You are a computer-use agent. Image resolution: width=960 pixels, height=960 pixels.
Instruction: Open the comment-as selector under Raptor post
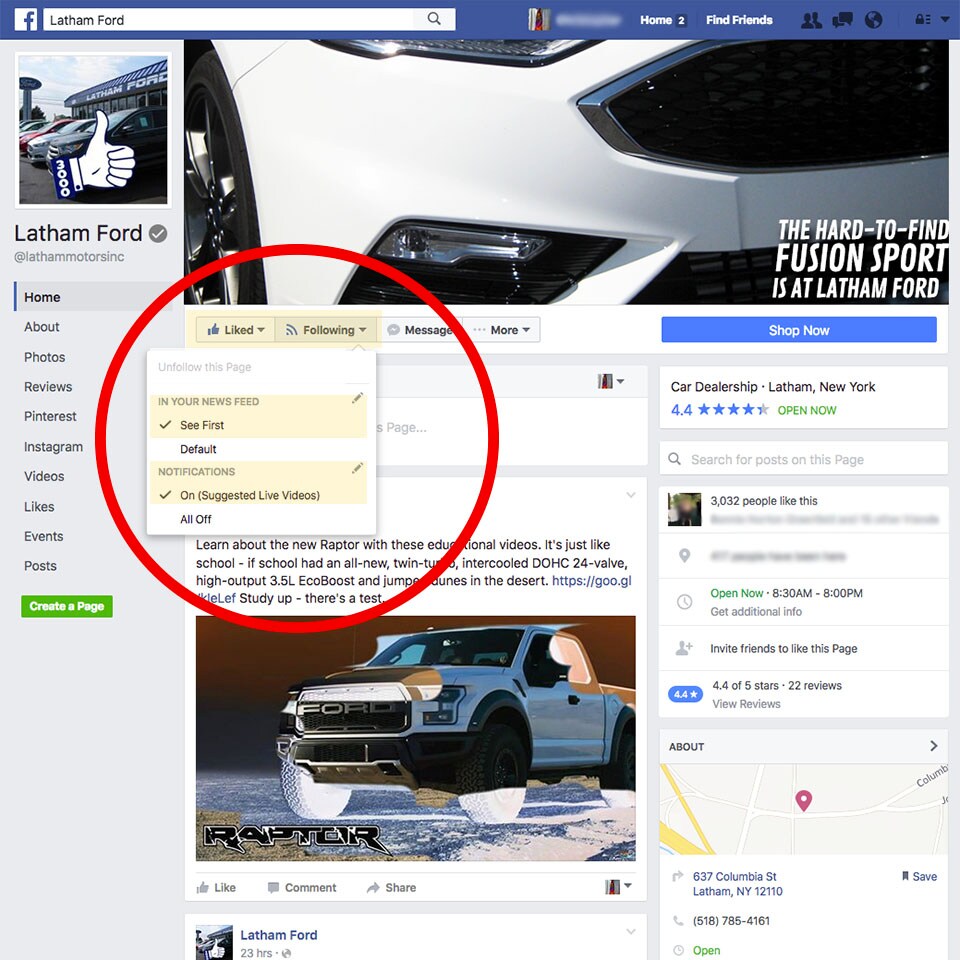(x=618, y=887)
